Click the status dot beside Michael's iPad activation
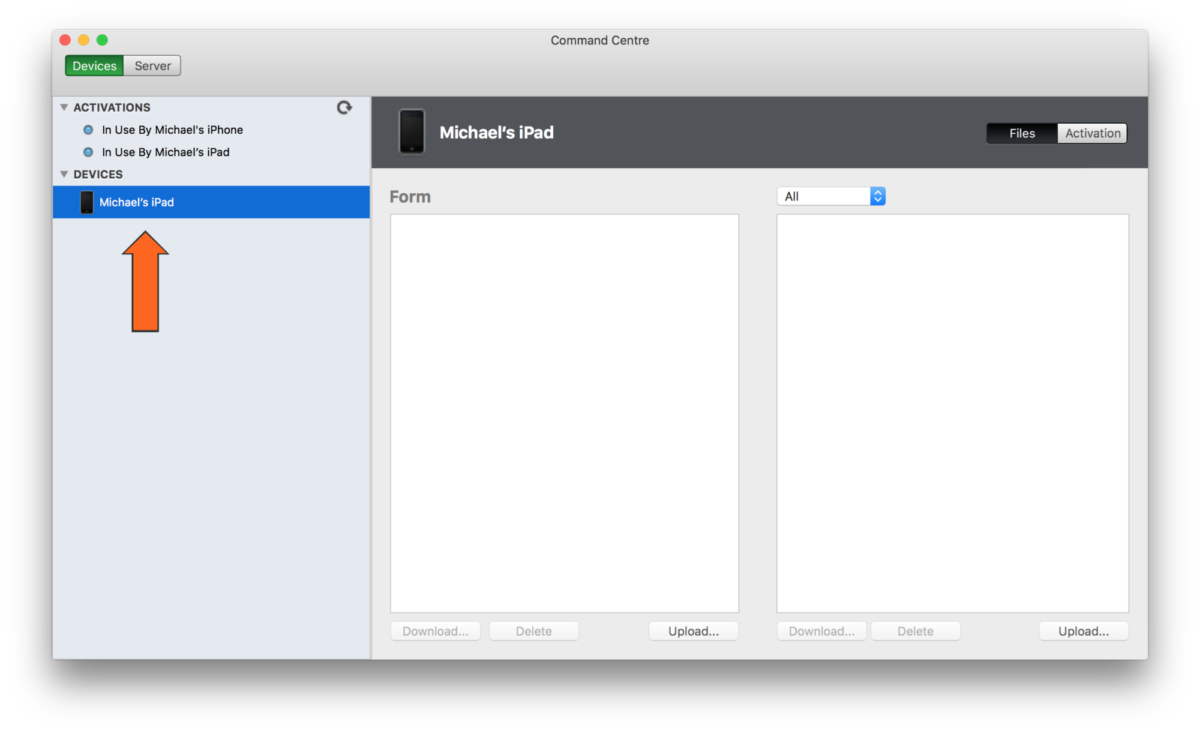Viewport: 1200px width, 734px height. click(88, 152)
